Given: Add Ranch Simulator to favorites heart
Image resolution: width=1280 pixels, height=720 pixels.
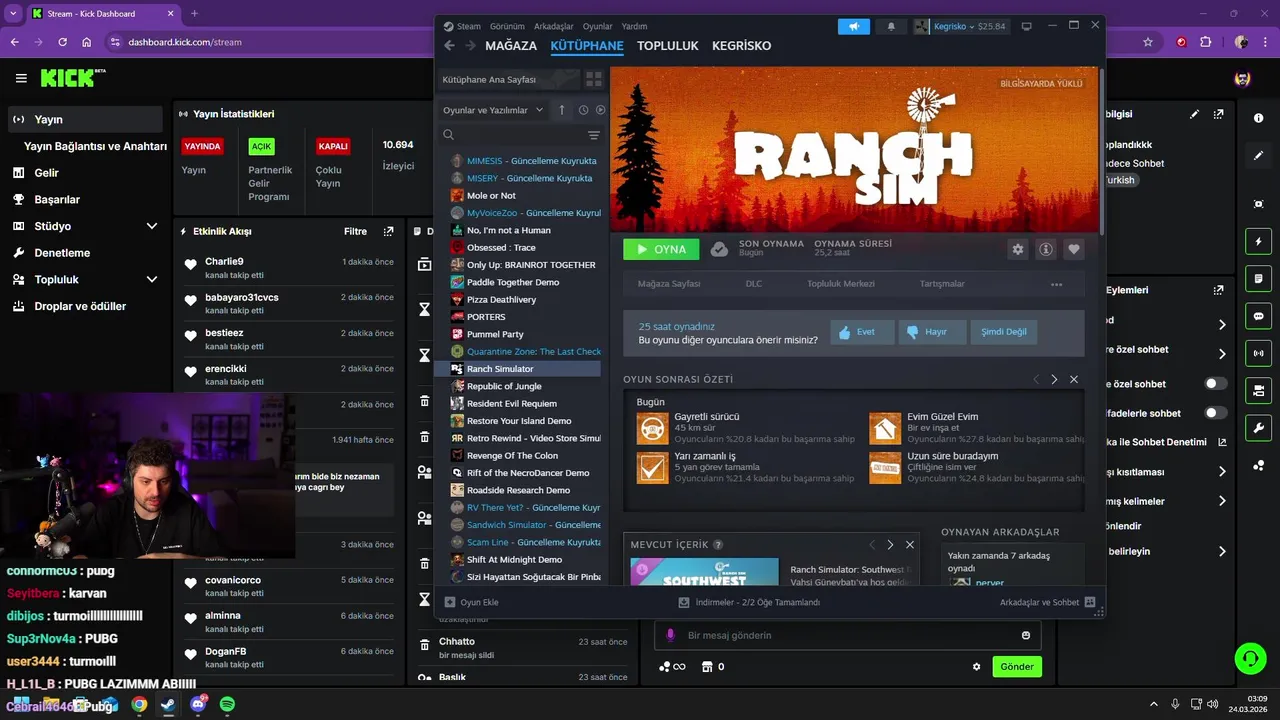Looking at the screenshot, I should (x=1074, y=249).
